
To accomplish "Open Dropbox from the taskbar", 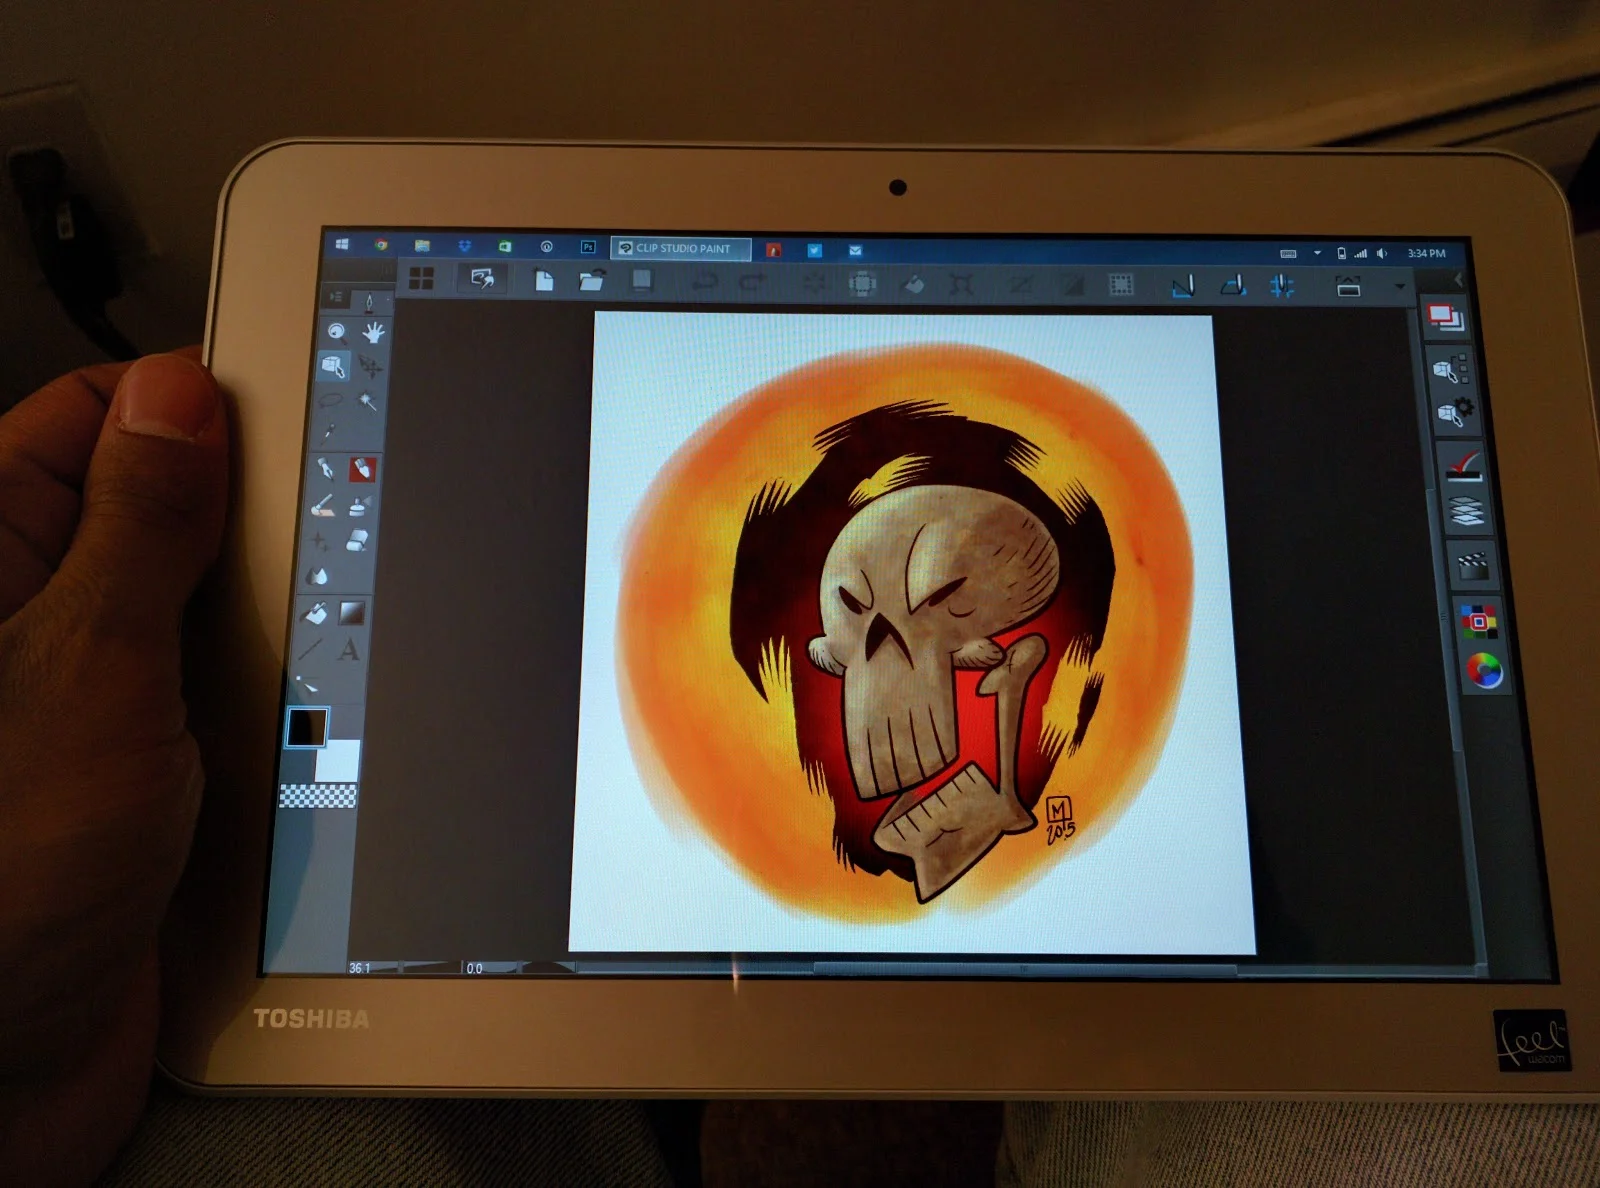I will click(464, 245).
